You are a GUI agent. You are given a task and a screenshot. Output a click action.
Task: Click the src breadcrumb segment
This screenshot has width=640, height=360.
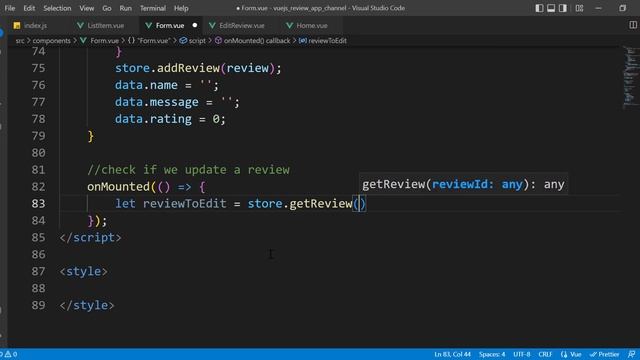pos(20,40)
